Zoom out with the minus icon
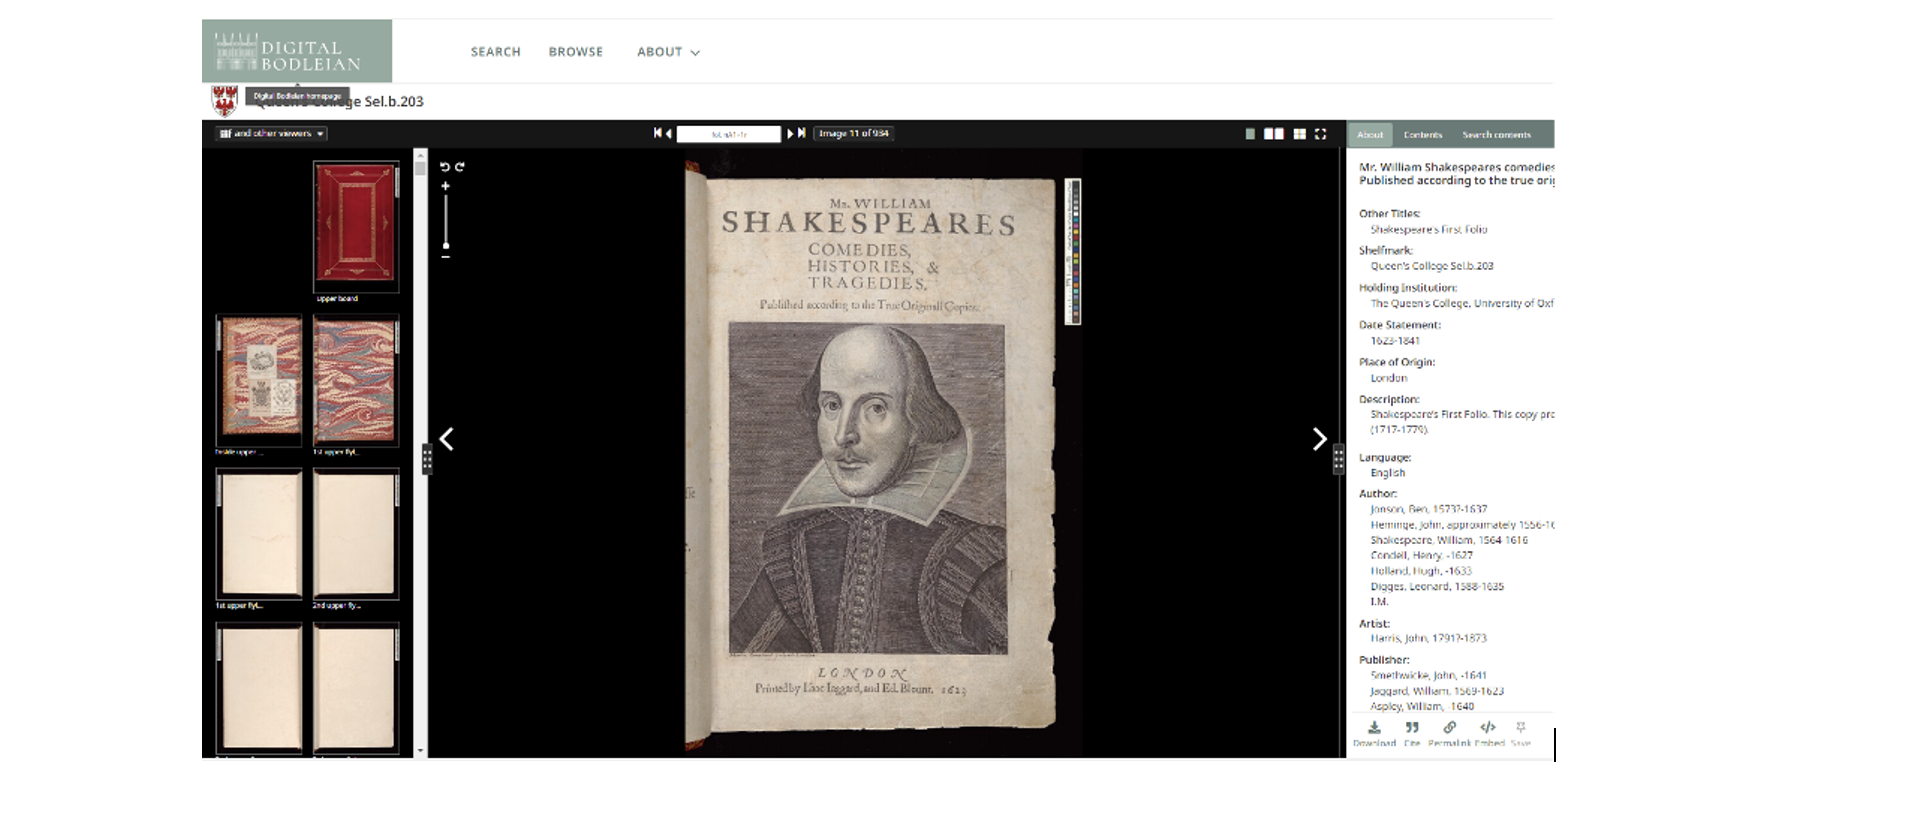The image size is (1926, 822). (446, 257)
